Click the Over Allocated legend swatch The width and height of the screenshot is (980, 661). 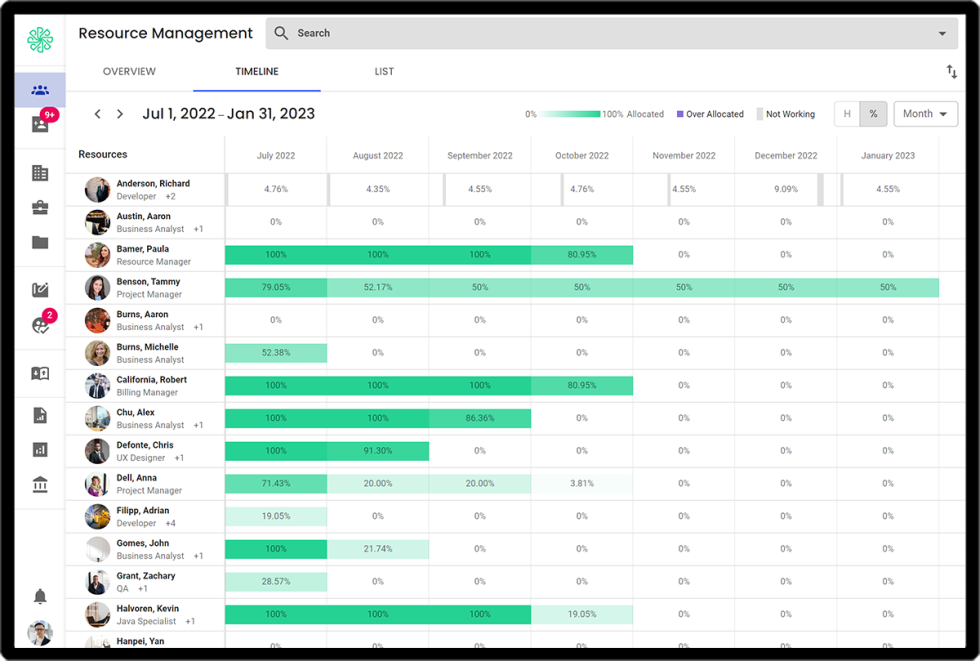tap(680, 114)
